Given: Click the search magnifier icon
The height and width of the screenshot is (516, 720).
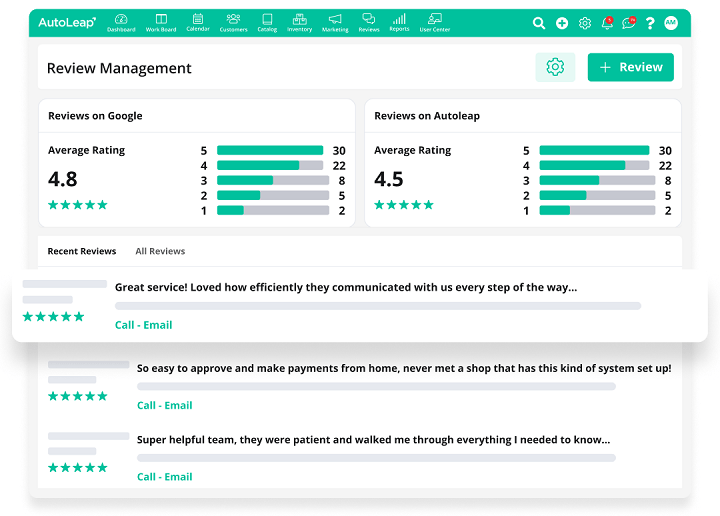Looking at the screenshot, I should (x=539, y=23).
